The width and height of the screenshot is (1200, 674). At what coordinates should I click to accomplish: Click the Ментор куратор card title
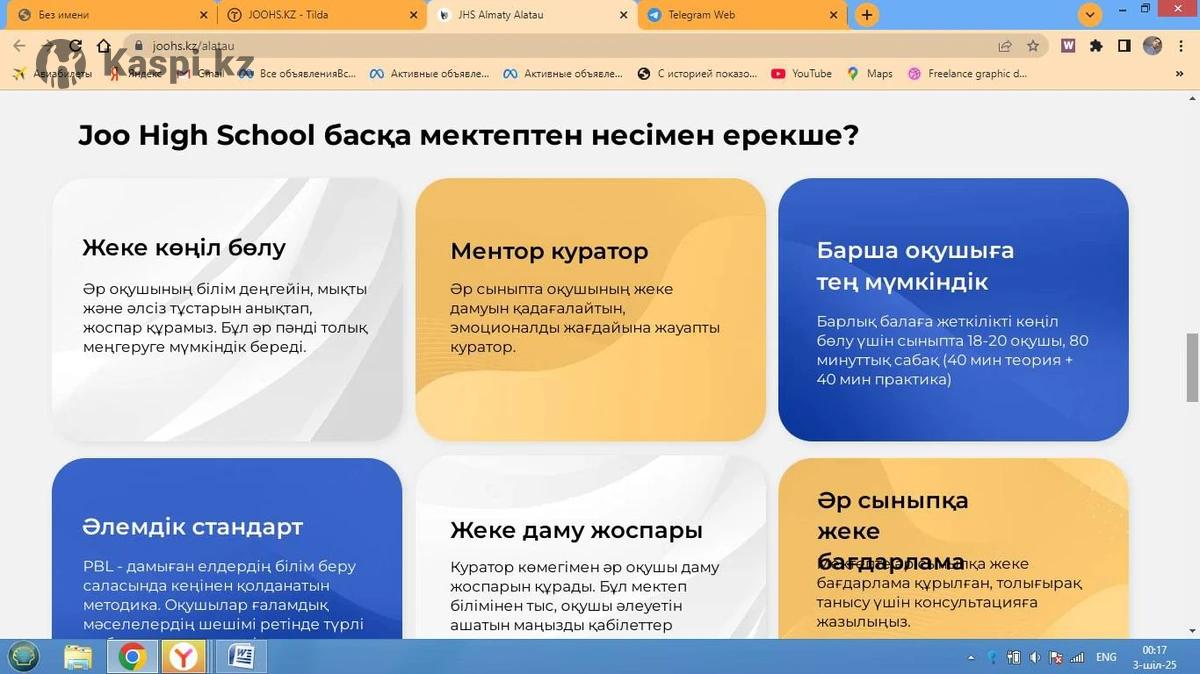click(549, 251)
